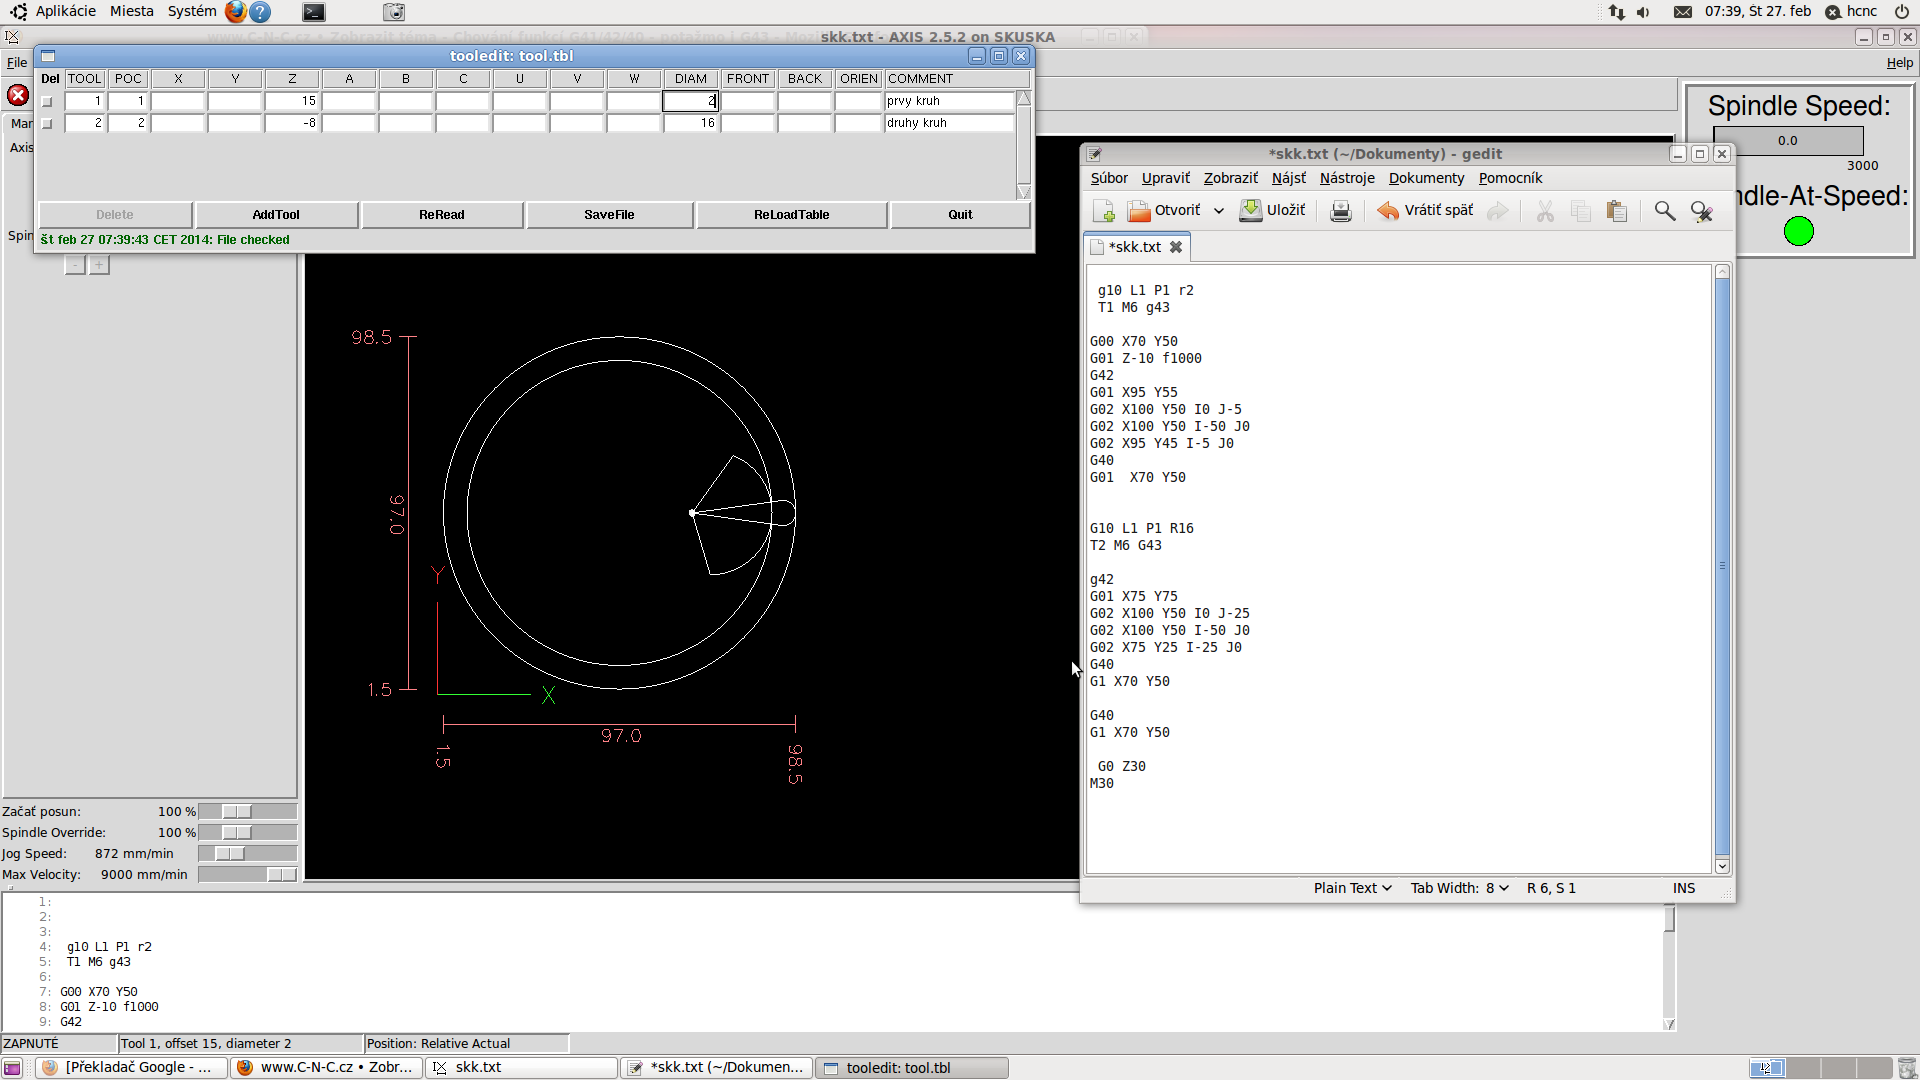This screenshot has height=1080, width=1920.
Task: Open the Tab Width dropdown
Action: (1459, 888)
